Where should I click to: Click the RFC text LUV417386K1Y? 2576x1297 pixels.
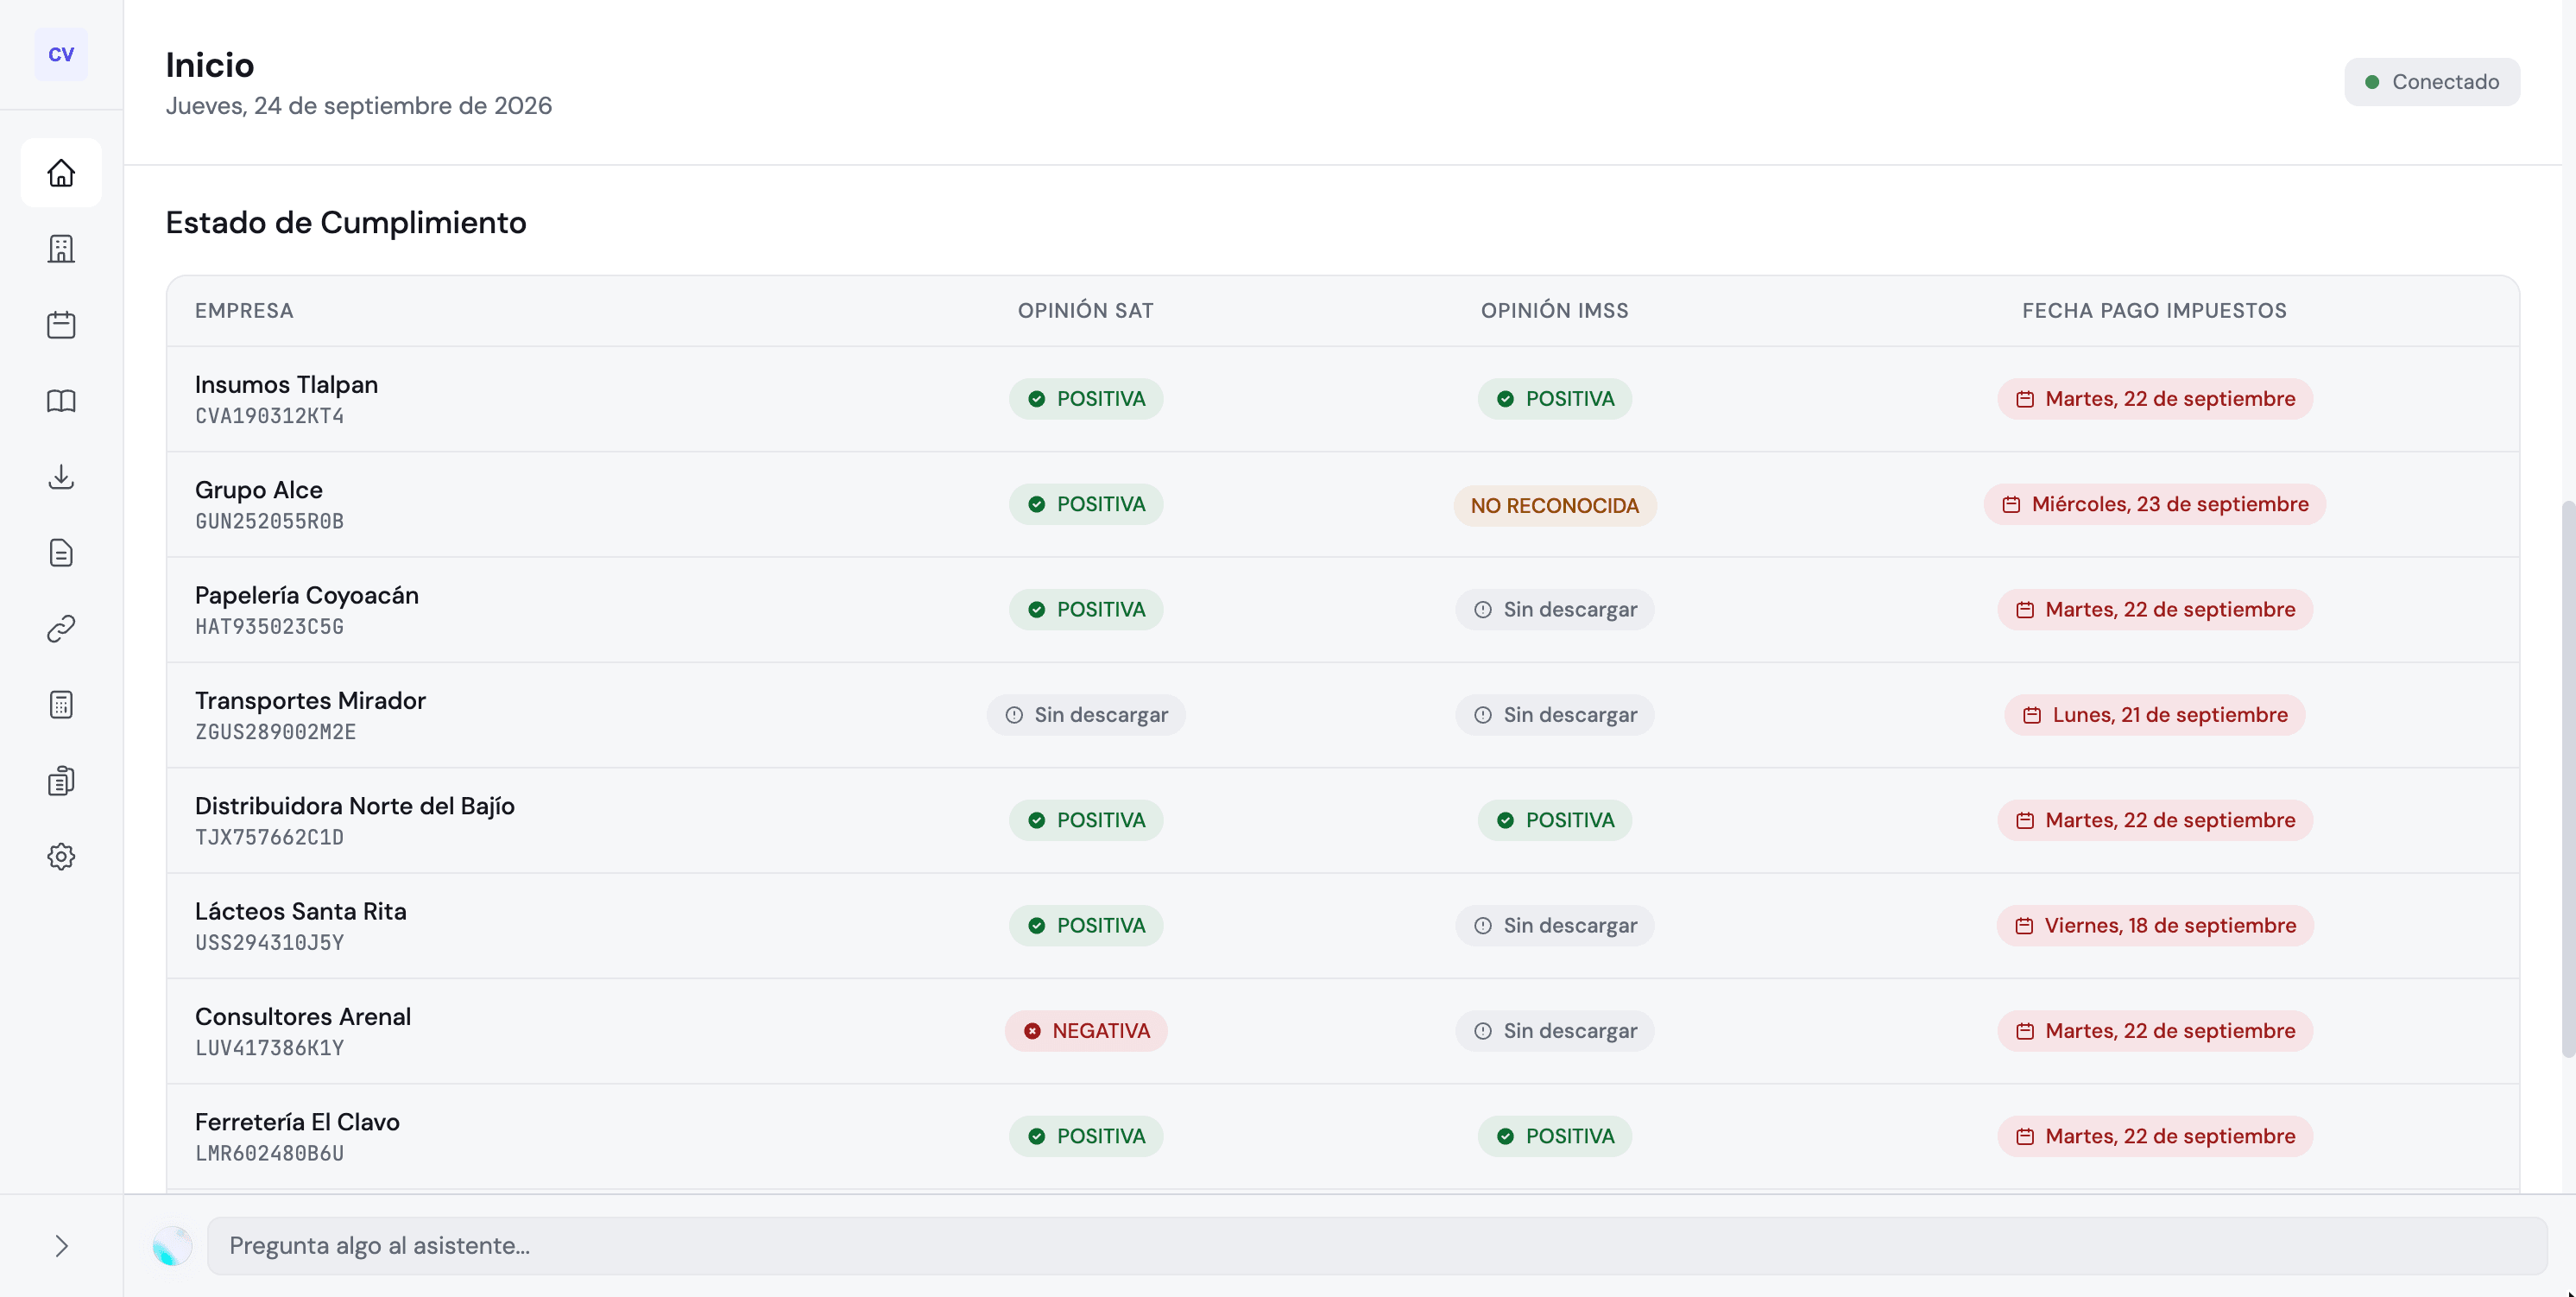[269, 1049]
